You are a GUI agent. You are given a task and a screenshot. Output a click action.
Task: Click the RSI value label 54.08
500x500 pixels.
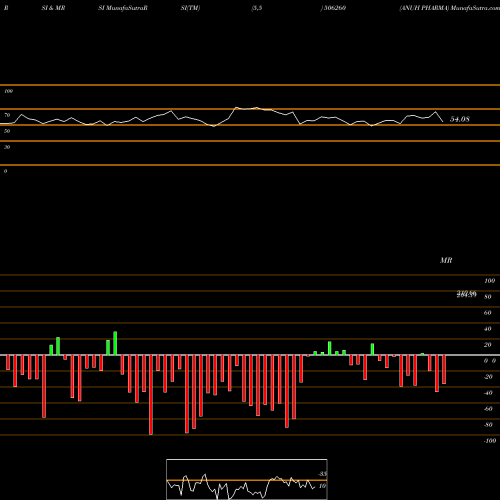click(x=460, y=119)
